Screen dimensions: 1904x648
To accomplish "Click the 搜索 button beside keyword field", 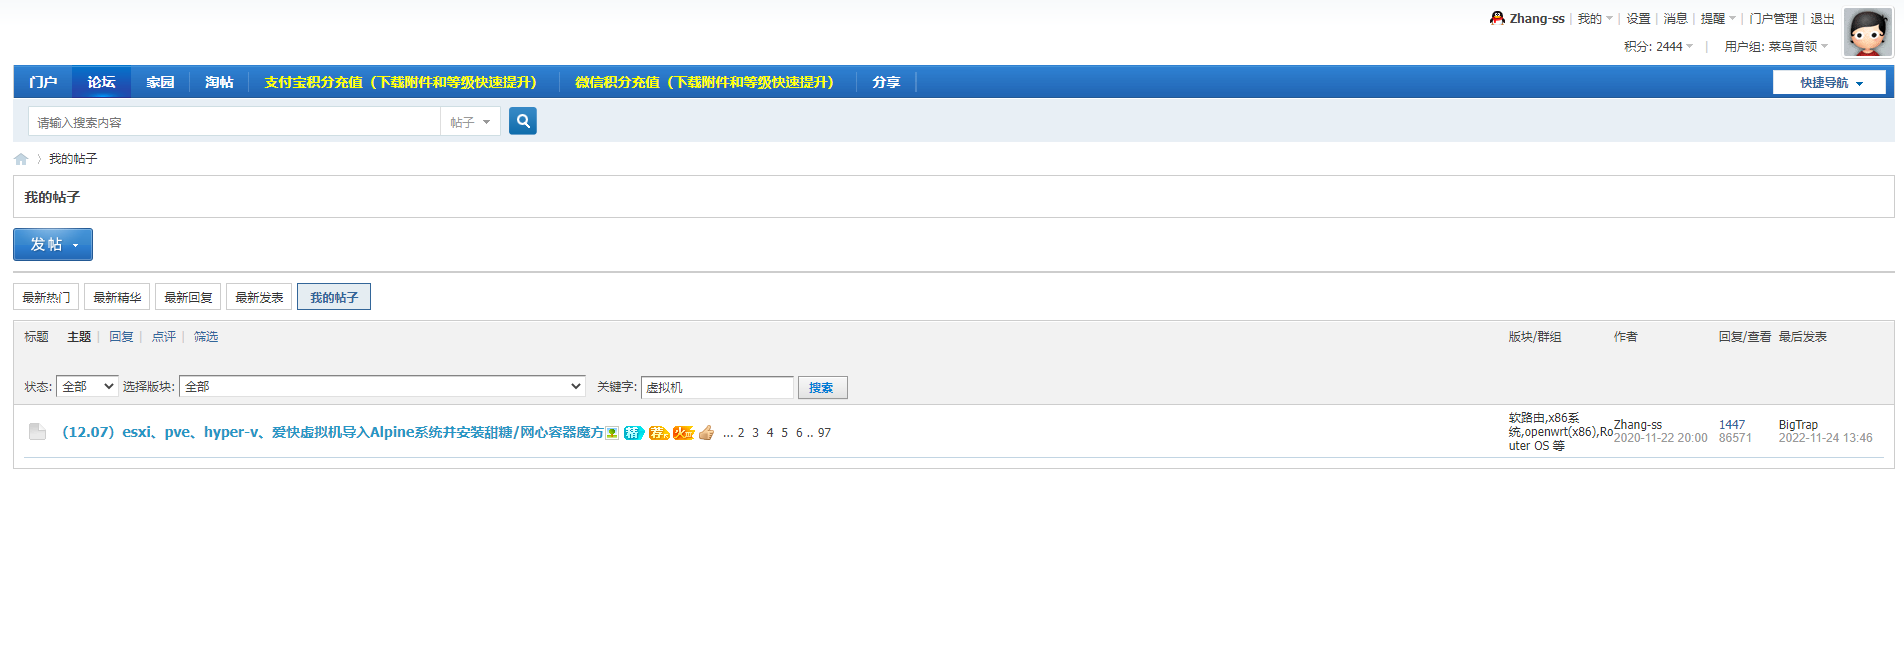I will pyautogui.click(x=822, y=387).
